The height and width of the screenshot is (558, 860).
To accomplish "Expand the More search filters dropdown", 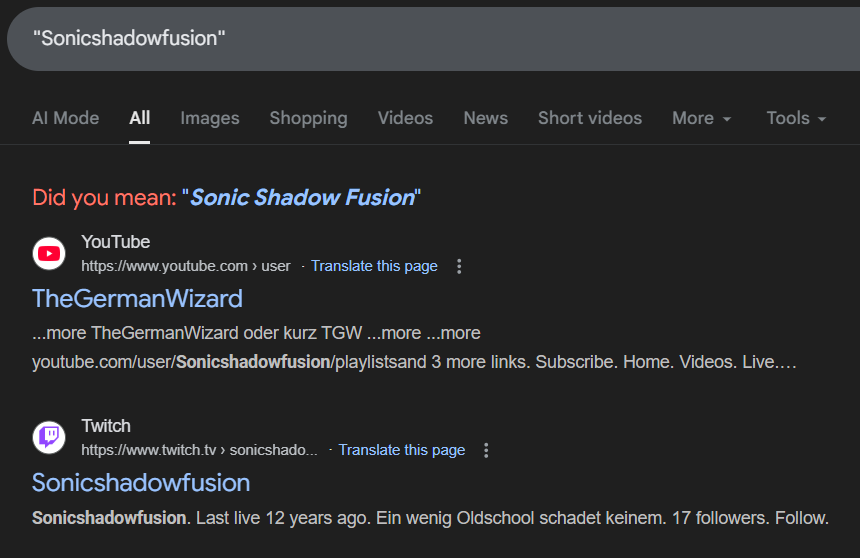I will click(x=701, y=118).
